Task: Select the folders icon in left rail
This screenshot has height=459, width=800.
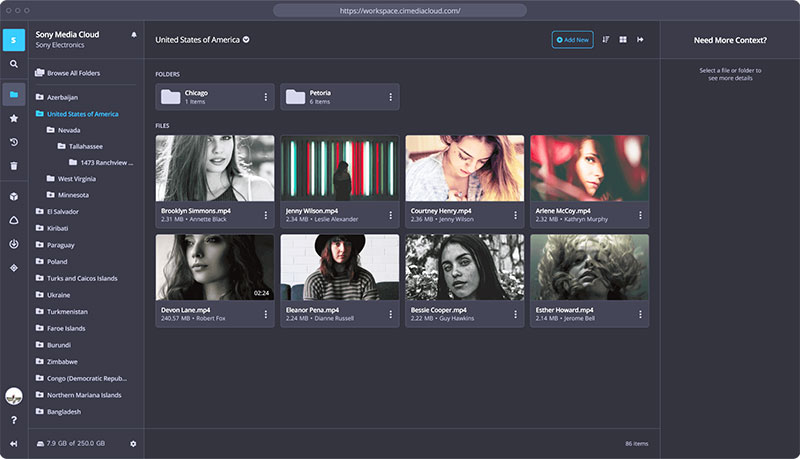Action: tap(14, 94)
